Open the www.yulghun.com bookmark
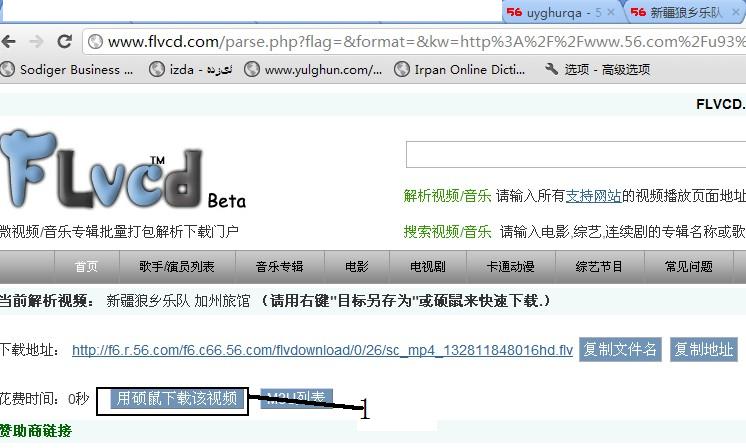 (313, 69)
